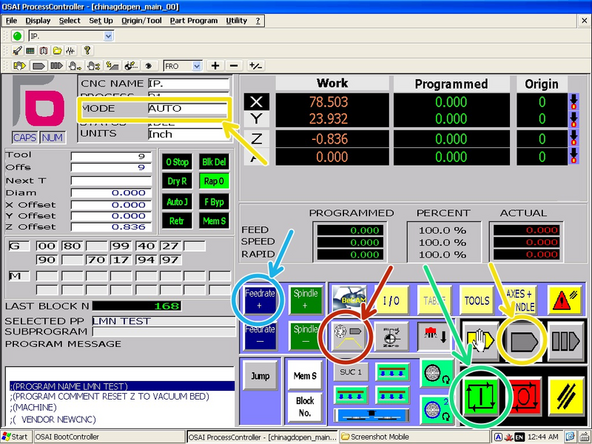Click the Jump button
This screenshot has width=592, height=444.
click(260, 375)
